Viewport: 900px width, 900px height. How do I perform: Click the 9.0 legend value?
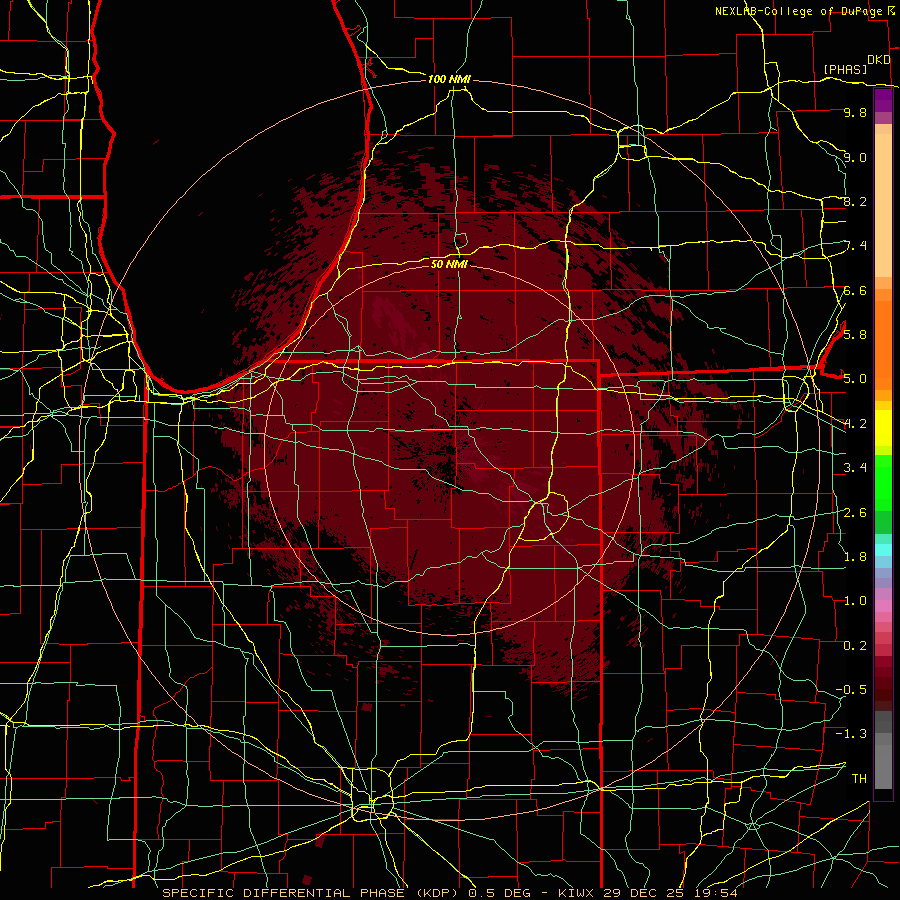[855, 157]
